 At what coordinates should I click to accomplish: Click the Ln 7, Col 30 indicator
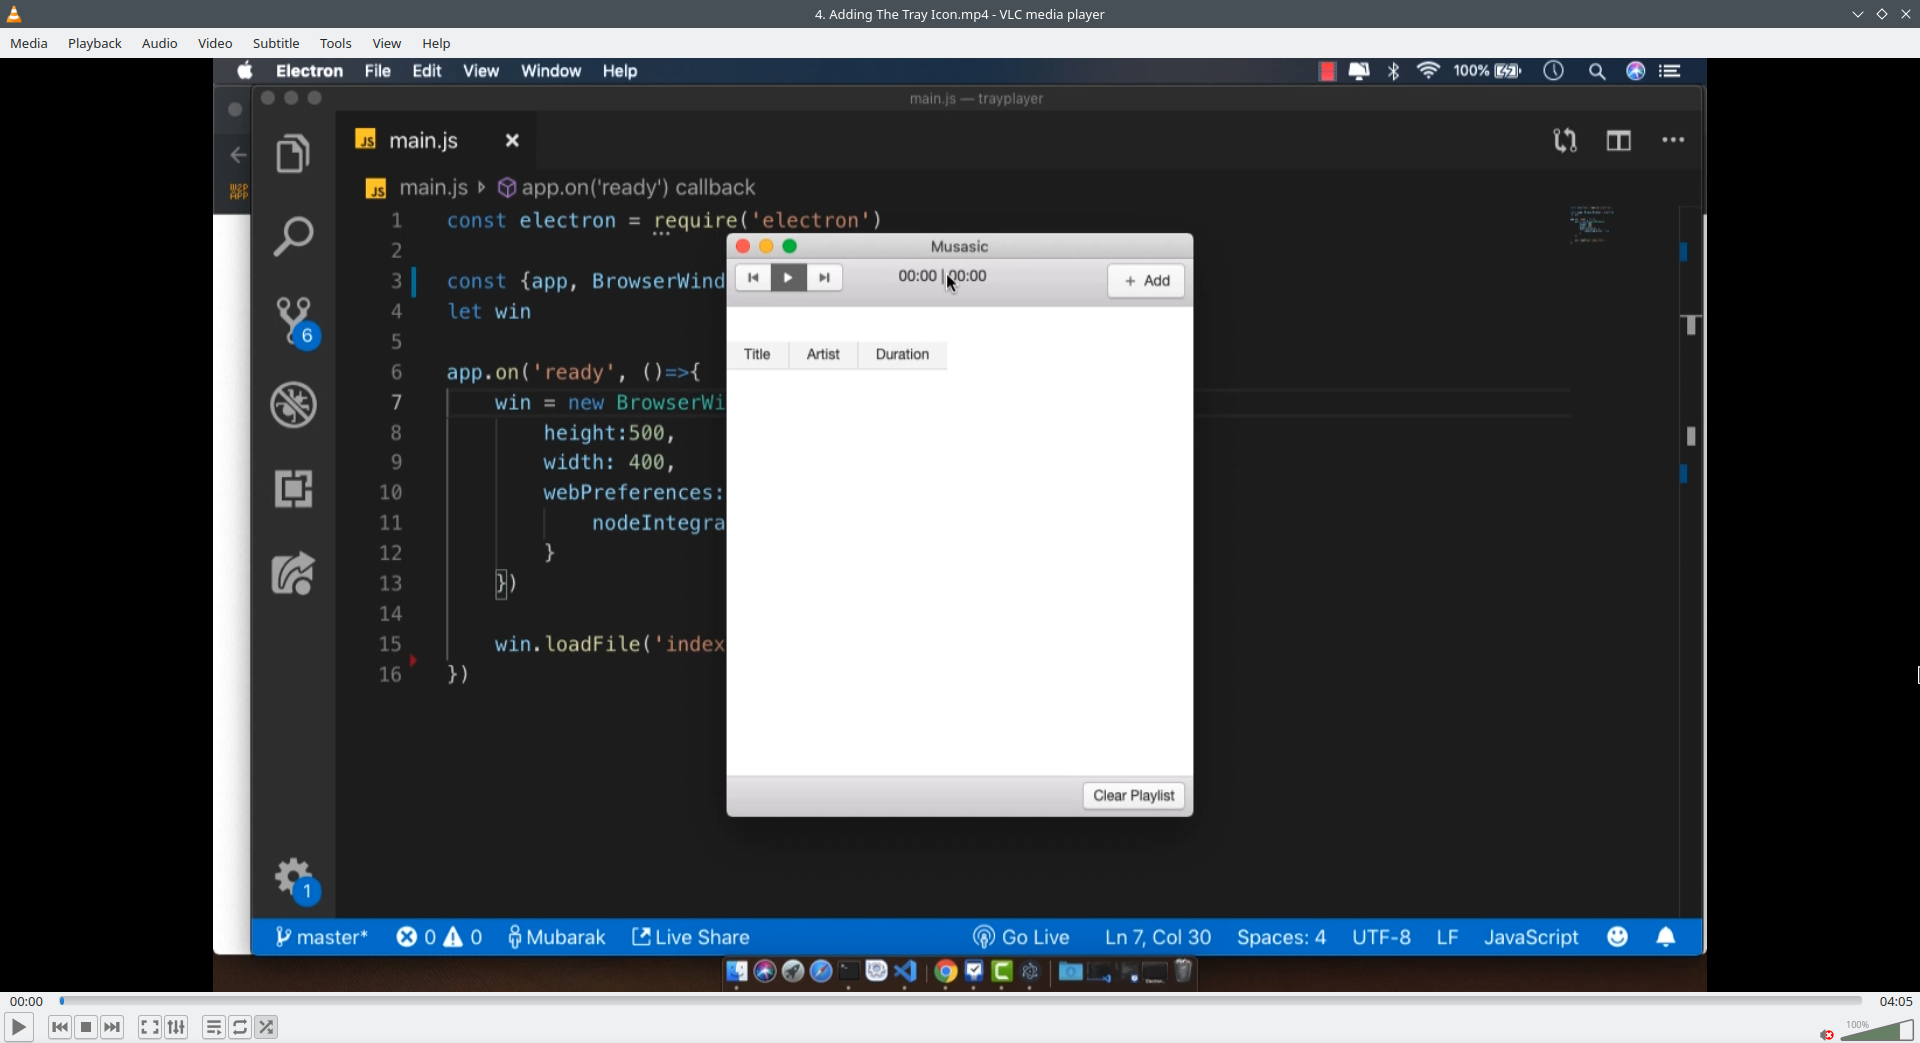pos(1158,937)
